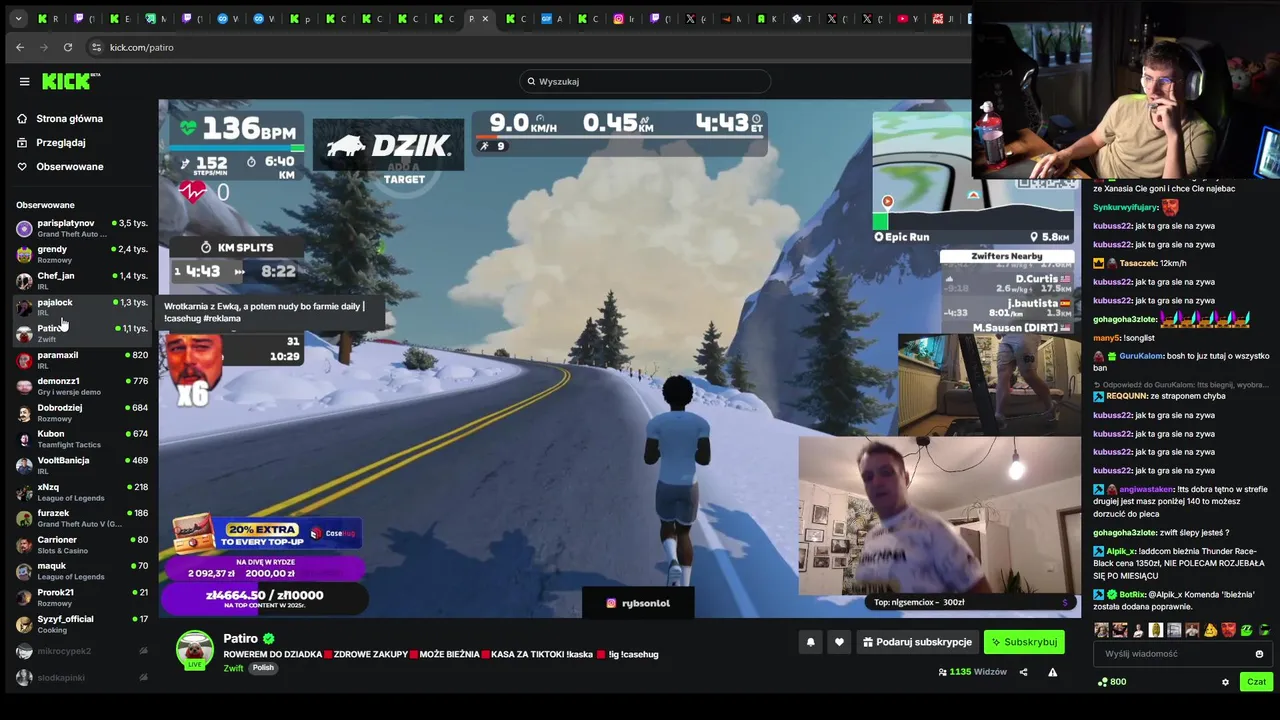Screen dimensions: 1280x720
Task: Insert the yellow blob quick emote
Action: [x=1210, y=630]
